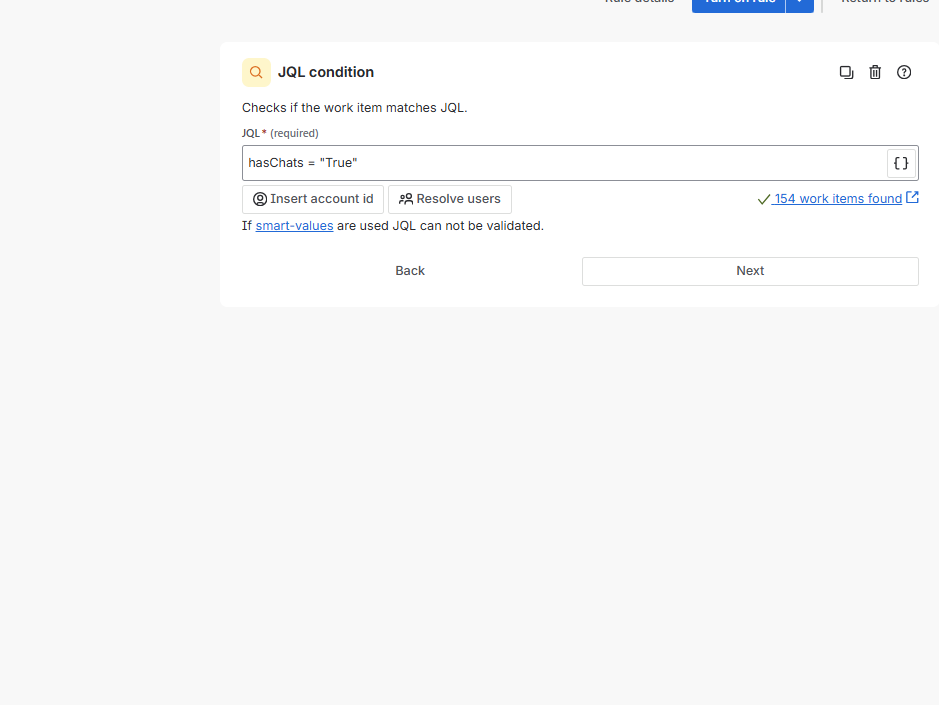Click the JQL required field label
The image size is (939, 705).
280,133
